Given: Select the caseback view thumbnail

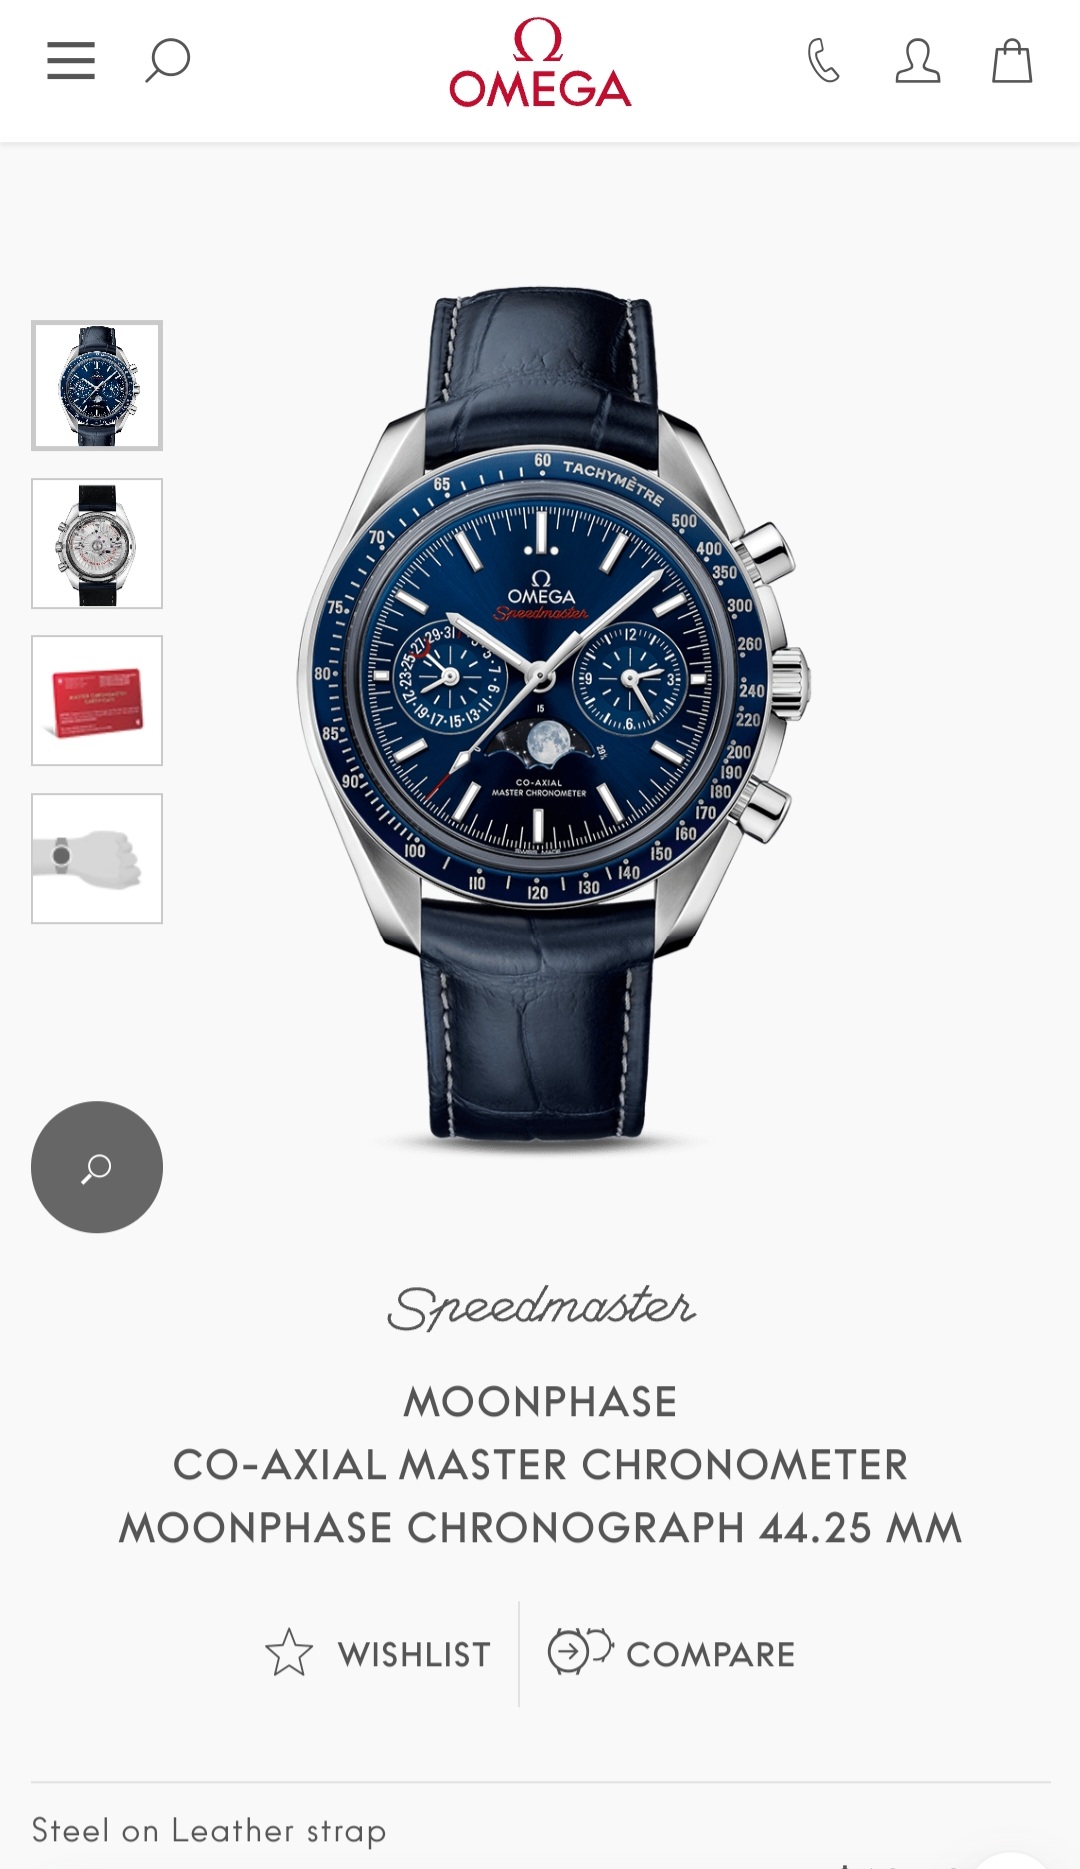Looking at the screenshot, I should (x=97, y=543).
